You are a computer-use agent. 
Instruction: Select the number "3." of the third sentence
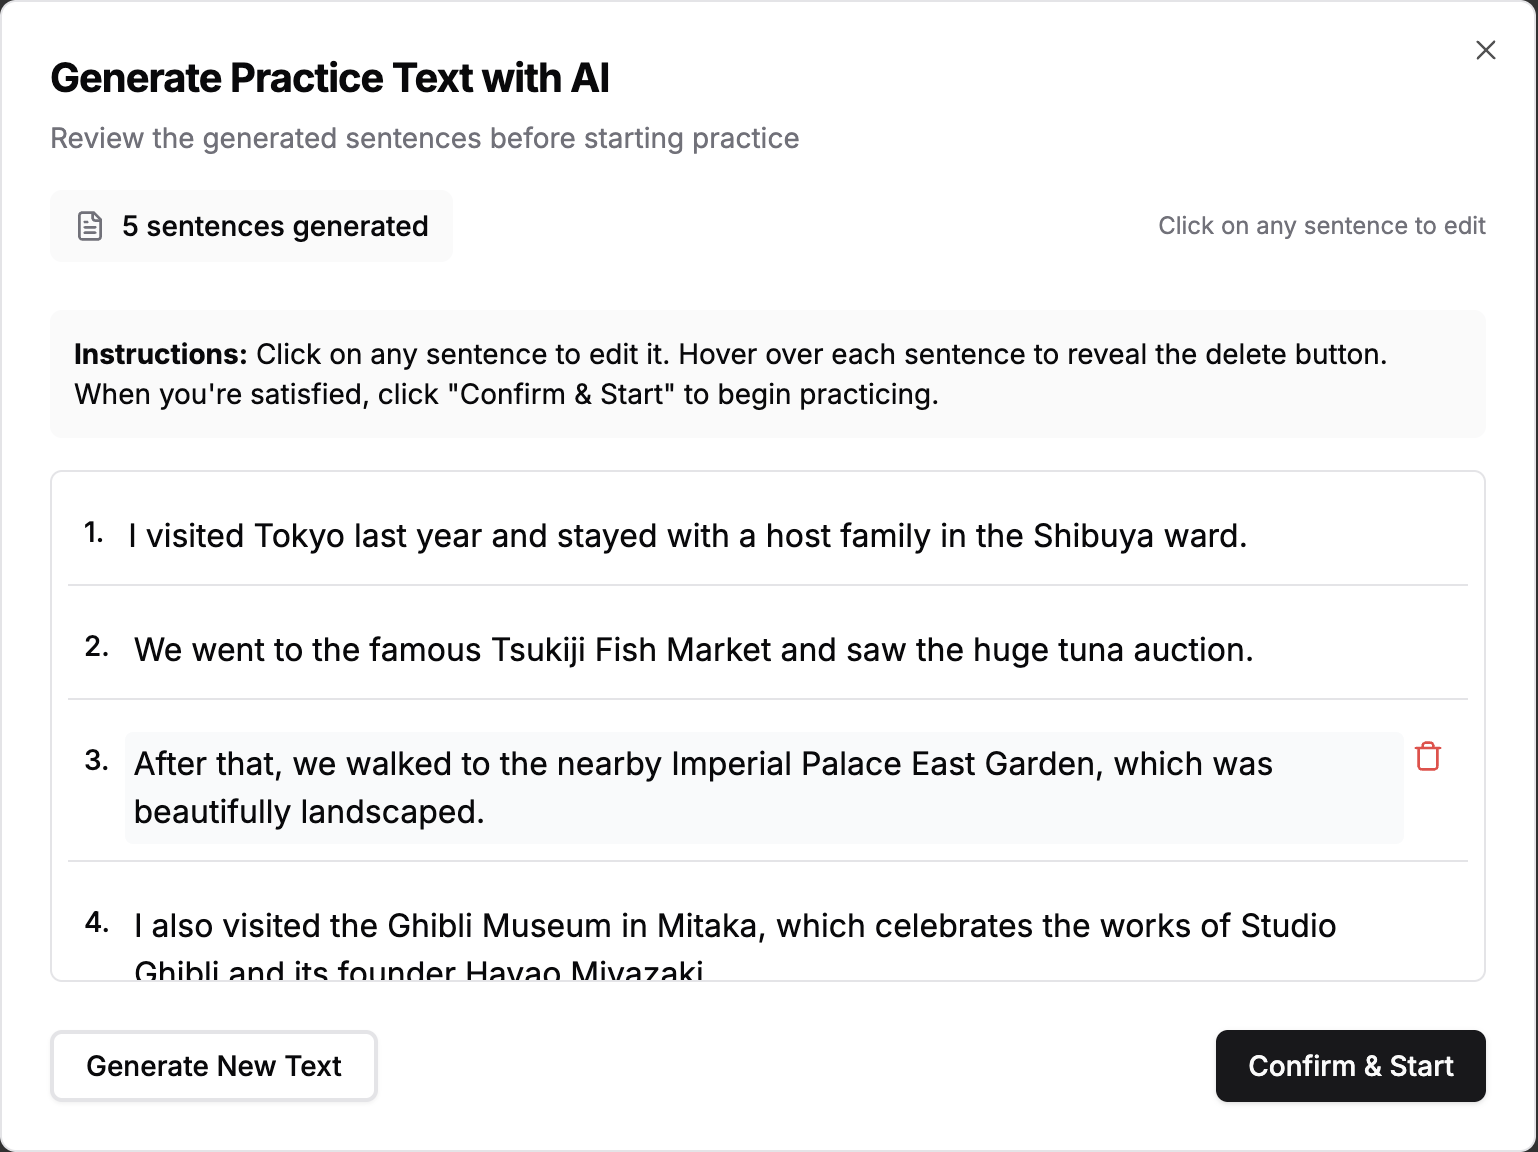(x=96, y=761)
